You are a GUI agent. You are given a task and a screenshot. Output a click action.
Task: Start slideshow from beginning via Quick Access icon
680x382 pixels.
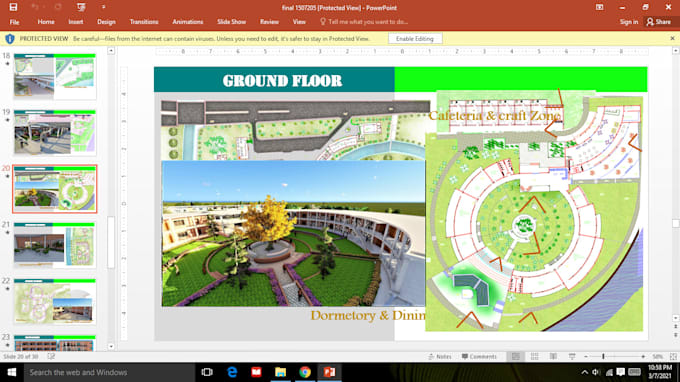click(81, 7)
